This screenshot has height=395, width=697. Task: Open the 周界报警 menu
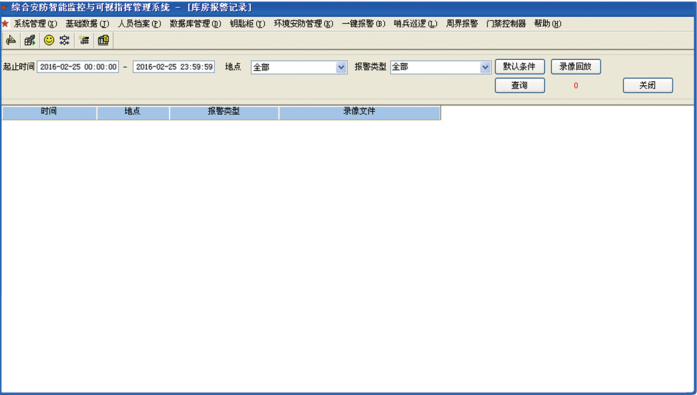tap(461, 24)
